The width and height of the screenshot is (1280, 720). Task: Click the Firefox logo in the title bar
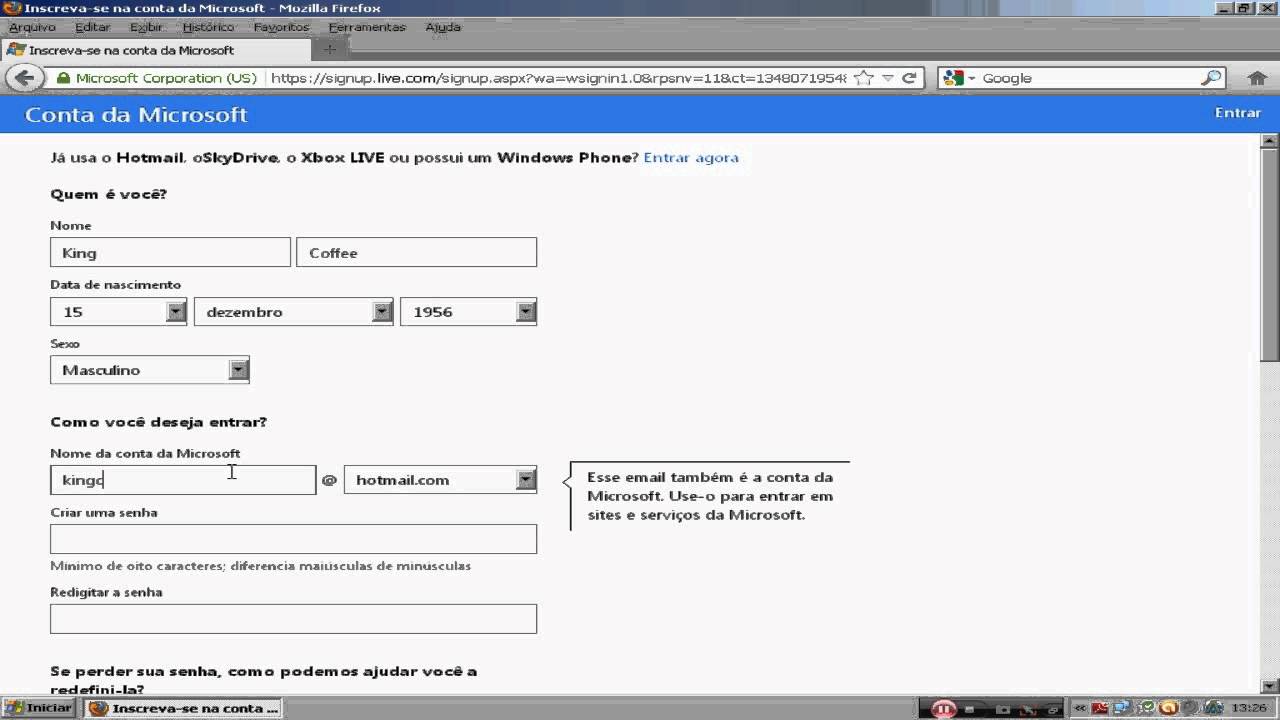click(x=11, y=8)
